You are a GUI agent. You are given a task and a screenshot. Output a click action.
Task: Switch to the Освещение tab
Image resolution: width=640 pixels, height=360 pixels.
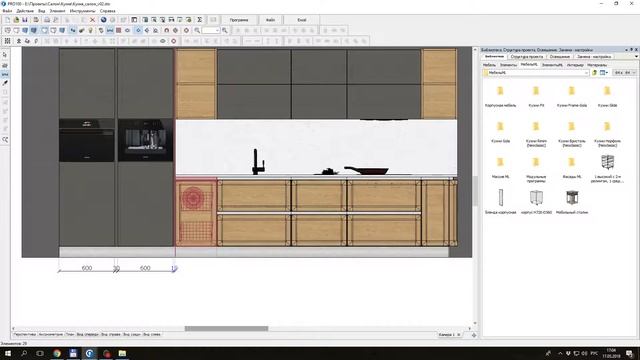point(560,57)
